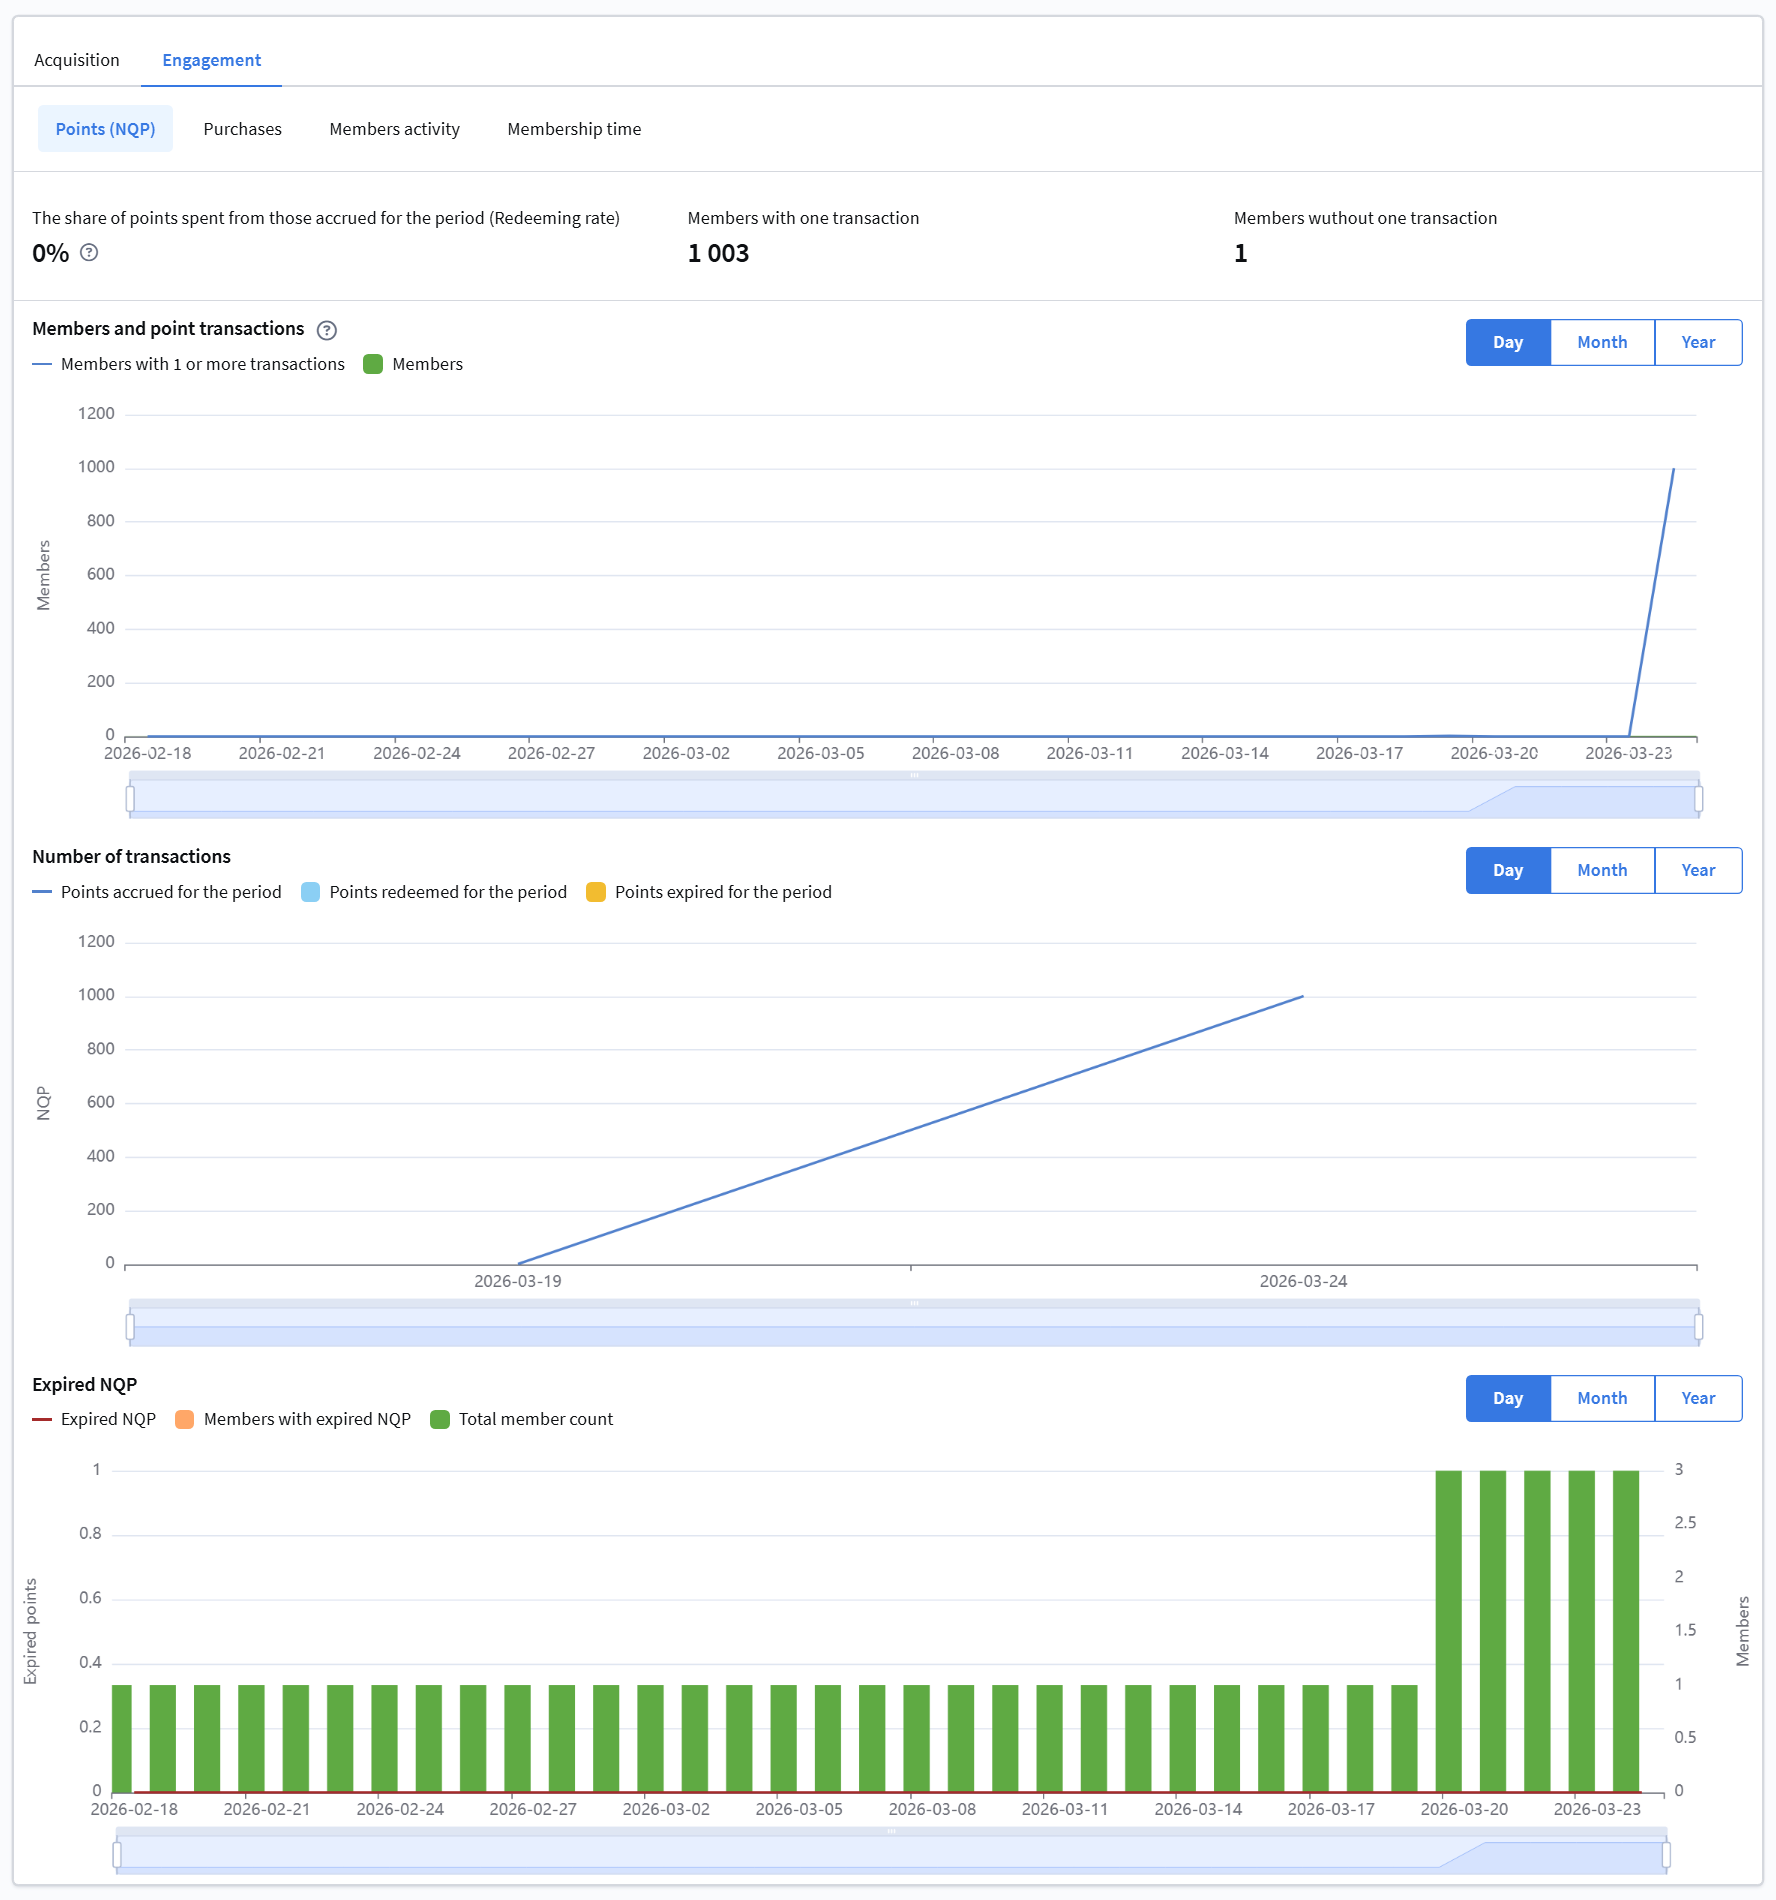Viewport: 1776px width, 1900px height.
Task: Toggle the green Members legend series
Action: click(x=413, y=365)
